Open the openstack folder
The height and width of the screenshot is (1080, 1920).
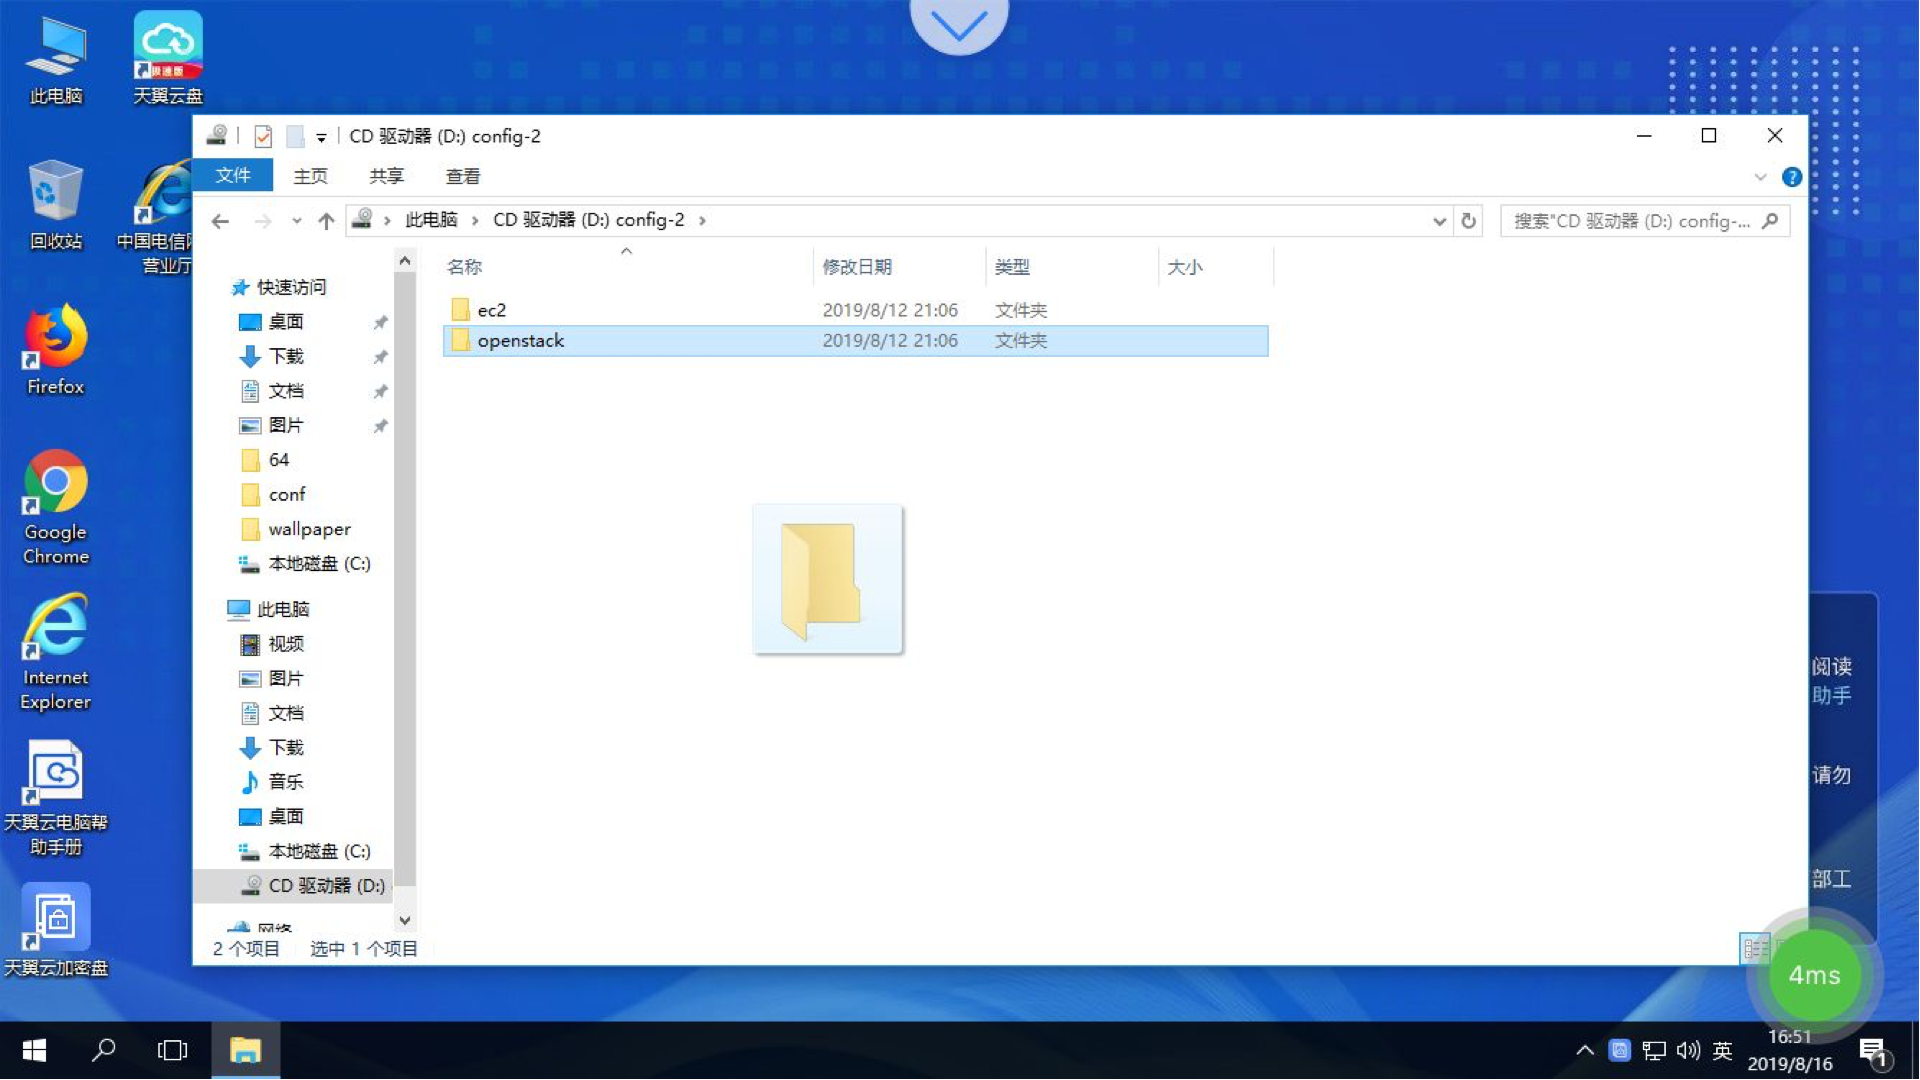(x=521, y=340)
